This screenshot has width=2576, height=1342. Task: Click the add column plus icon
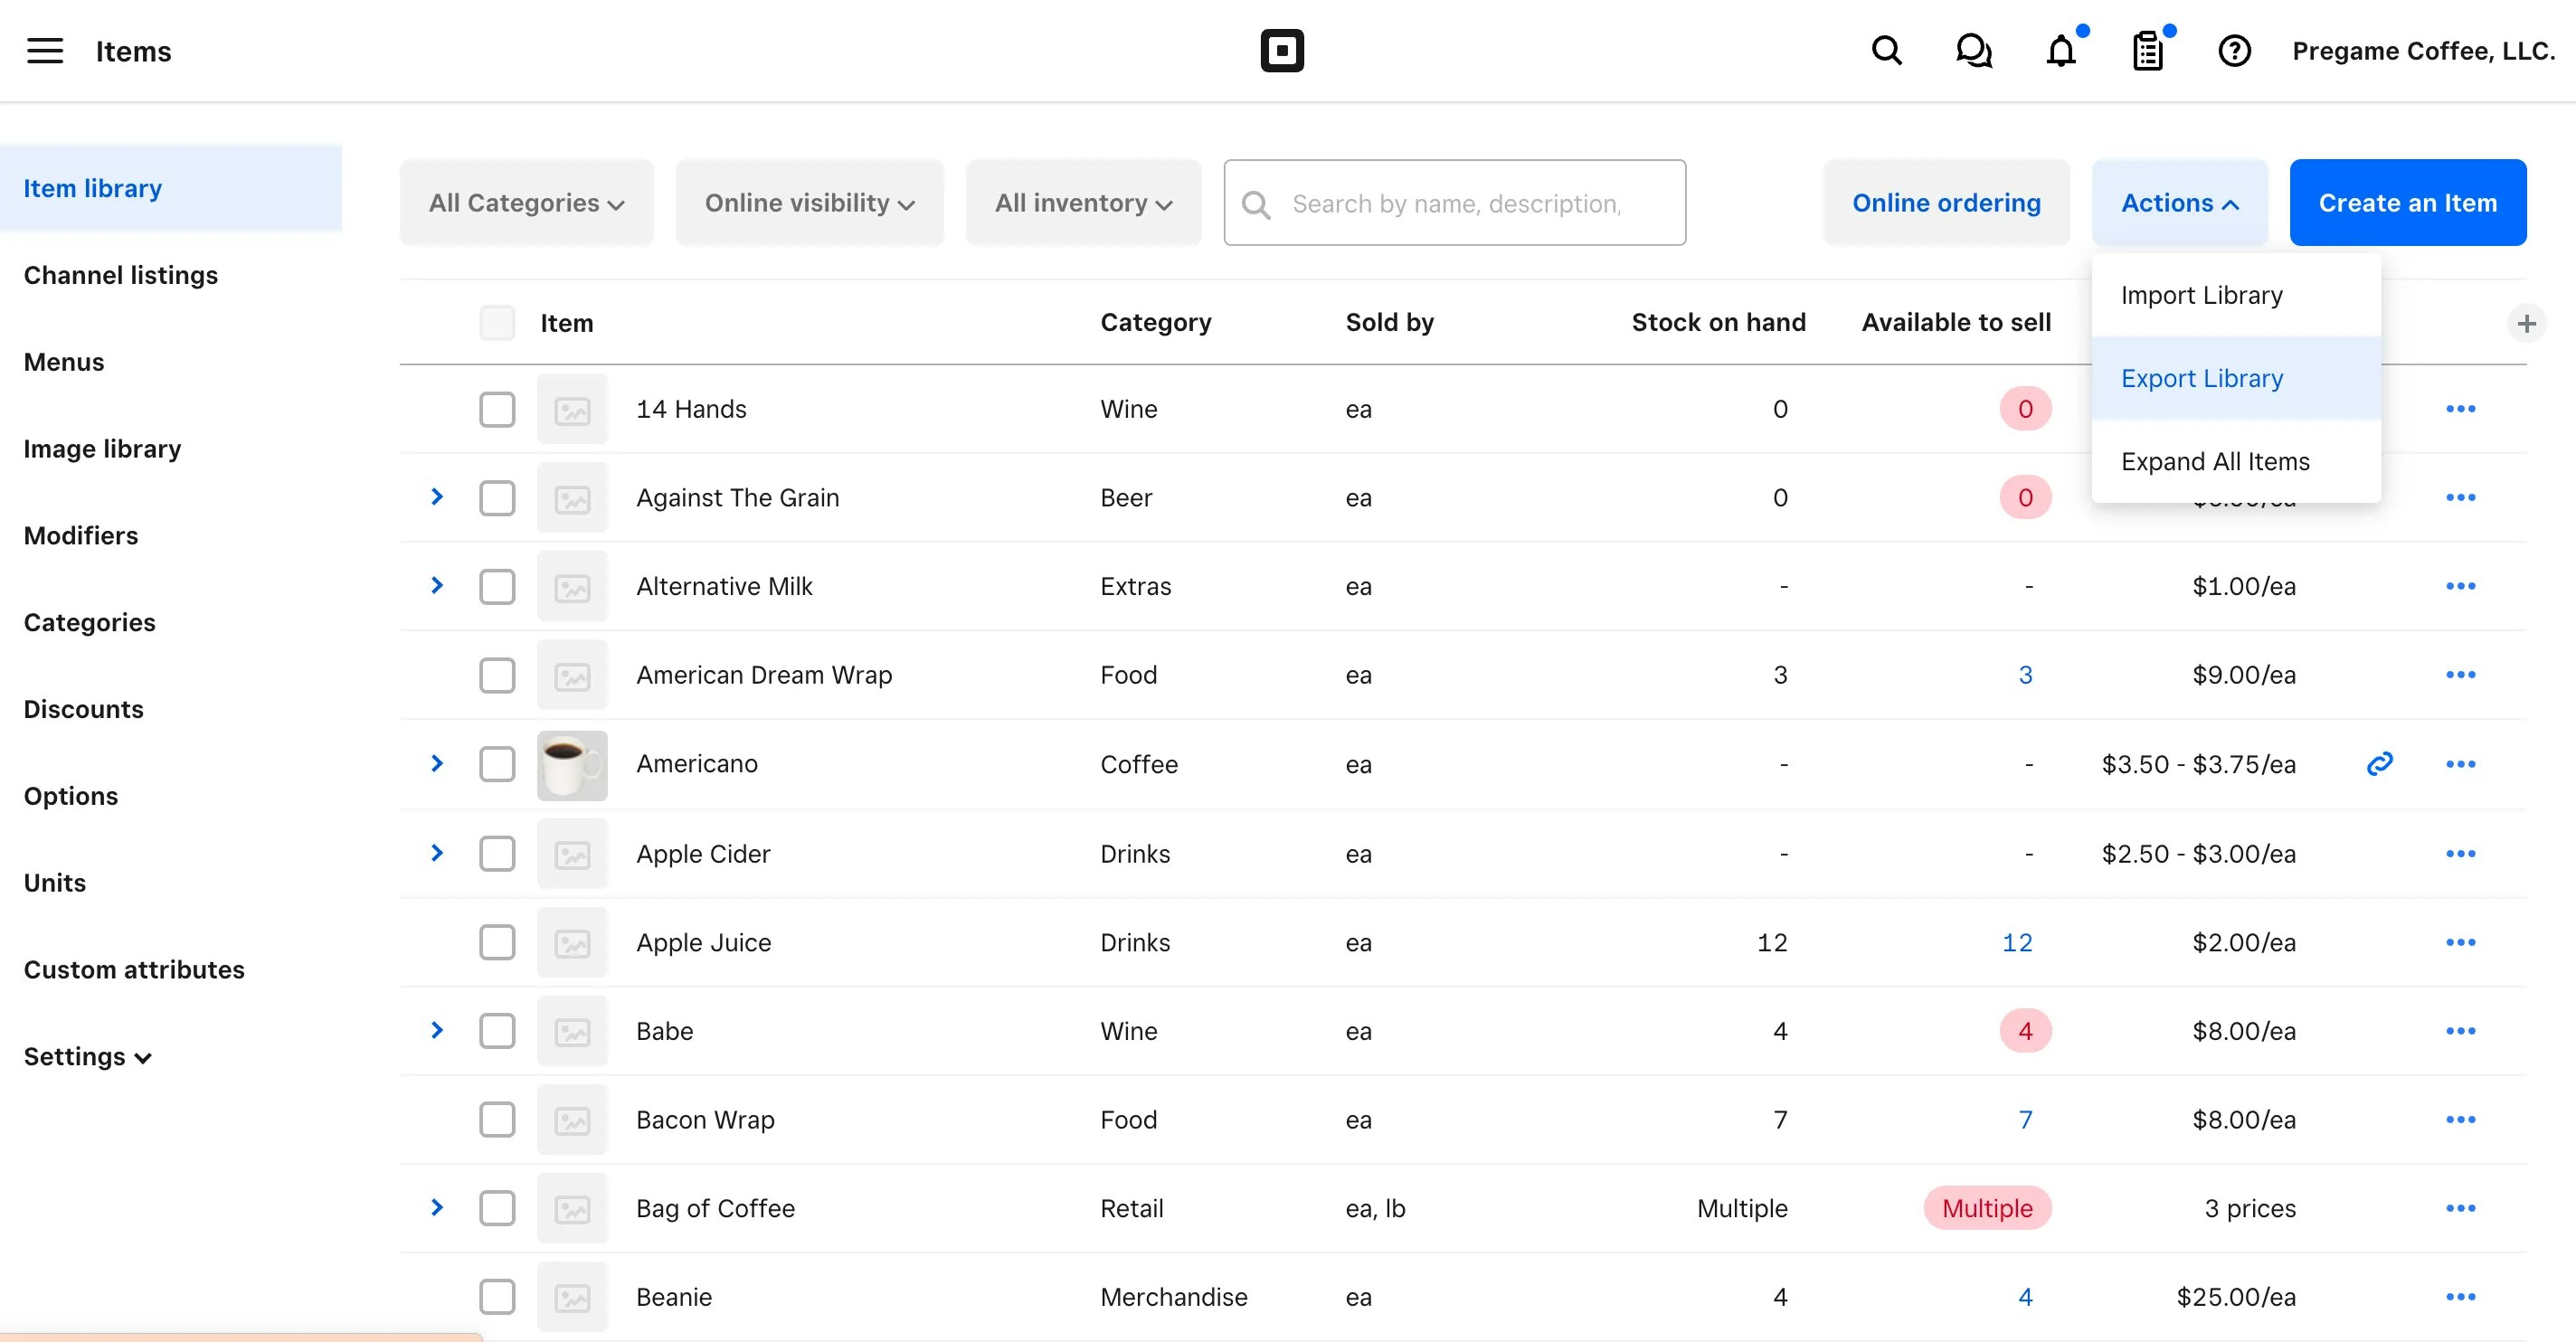point(2526,324)
